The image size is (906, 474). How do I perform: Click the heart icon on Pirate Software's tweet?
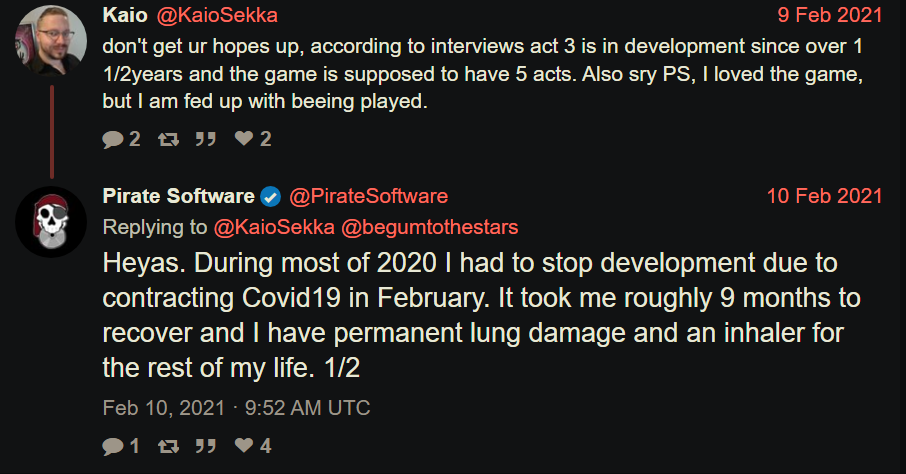243,446
